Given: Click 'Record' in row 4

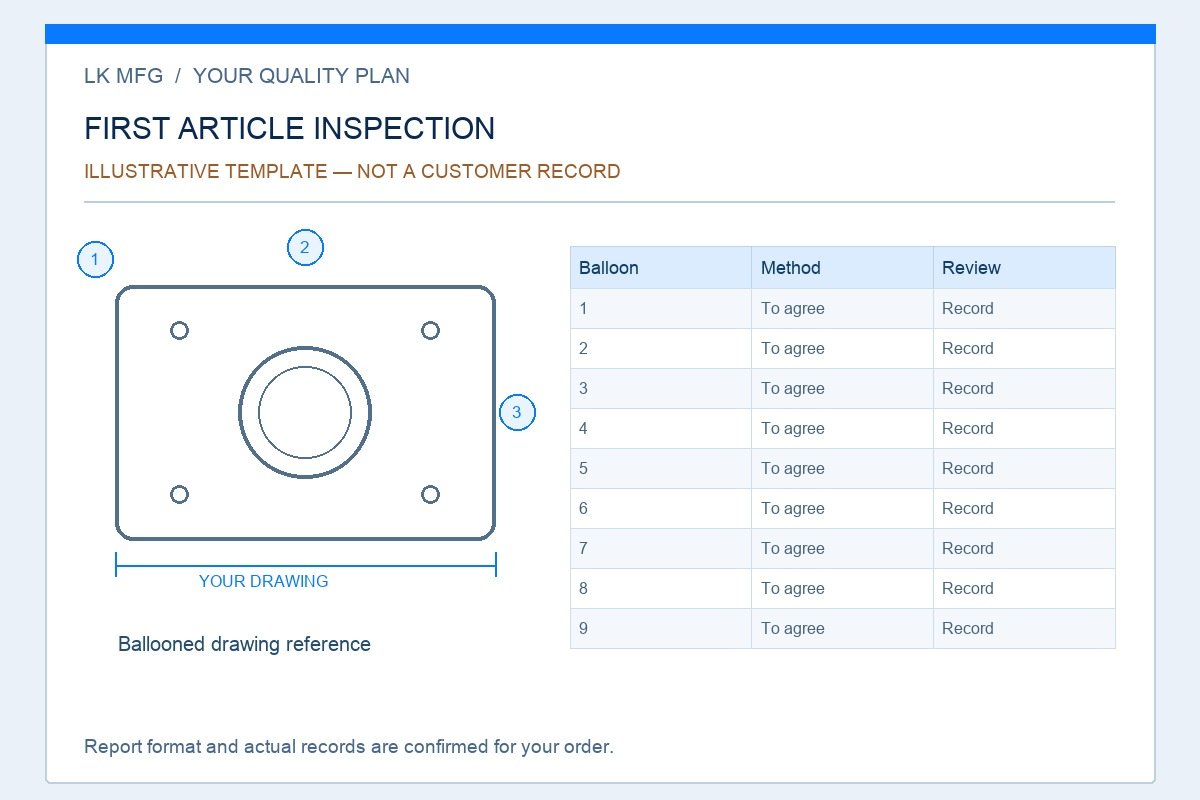Looking at the screenshot, I should (968, 429).
